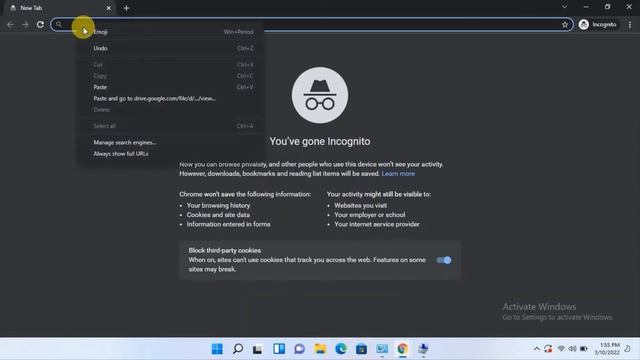
Task: Open the notification moon icon
Action: [628, 349]
